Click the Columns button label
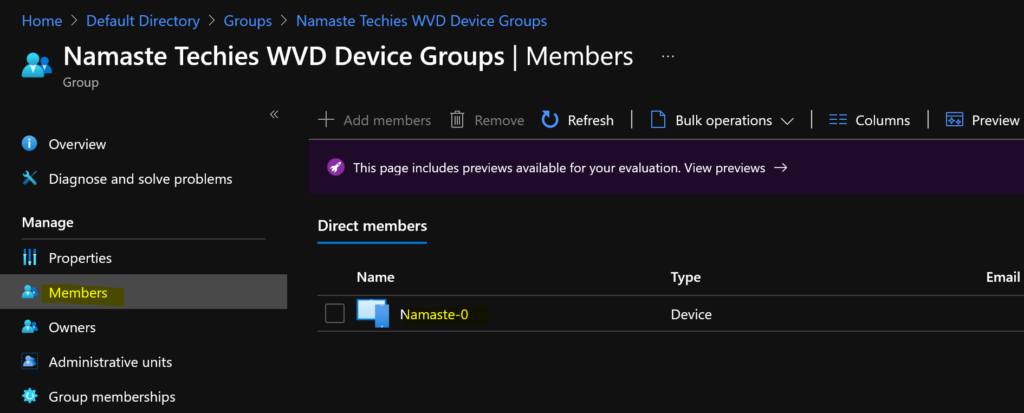The height and width of the screenshot is (413, 1024). tap(882, 120)
